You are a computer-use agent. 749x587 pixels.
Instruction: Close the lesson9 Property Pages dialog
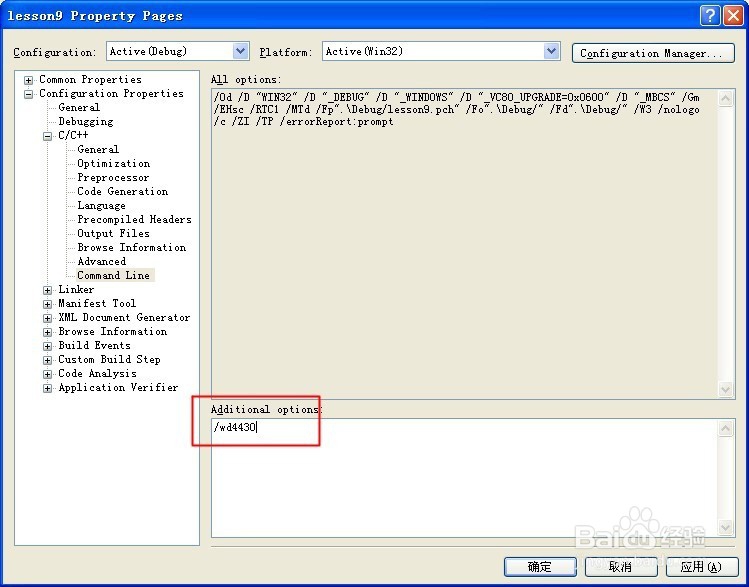pyautogui.click(x=733, y=16)
